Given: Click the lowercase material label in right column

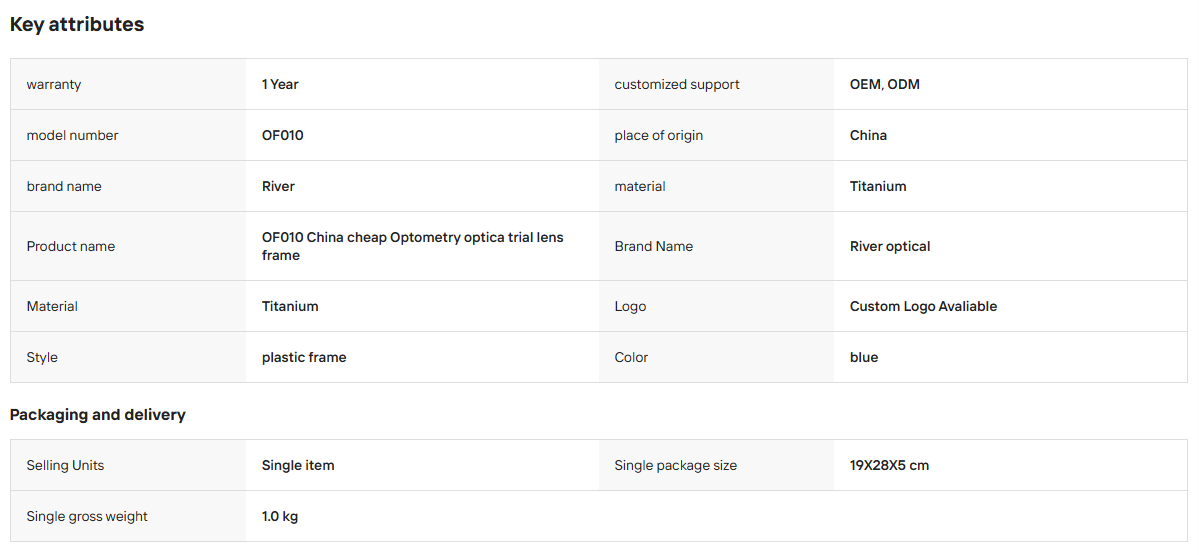Looking at the screenshot, I should pos(639,186).
